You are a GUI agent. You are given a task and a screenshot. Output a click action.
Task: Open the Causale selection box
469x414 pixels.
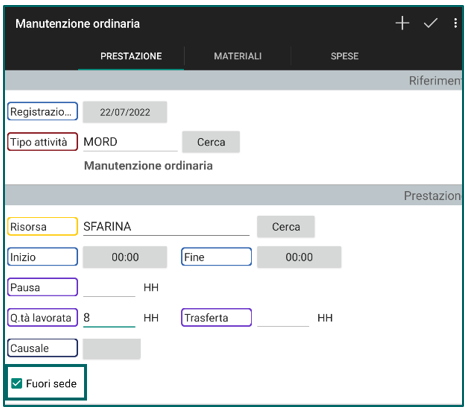[x=112, y=349]
